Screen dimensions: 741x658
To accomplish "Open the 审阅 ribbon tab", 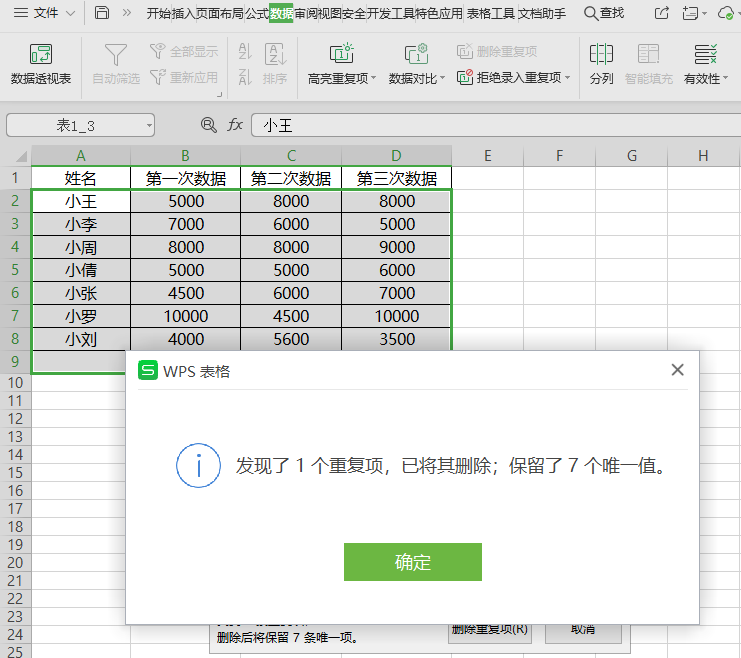I will pyautogui.click(x=305, y=13).
